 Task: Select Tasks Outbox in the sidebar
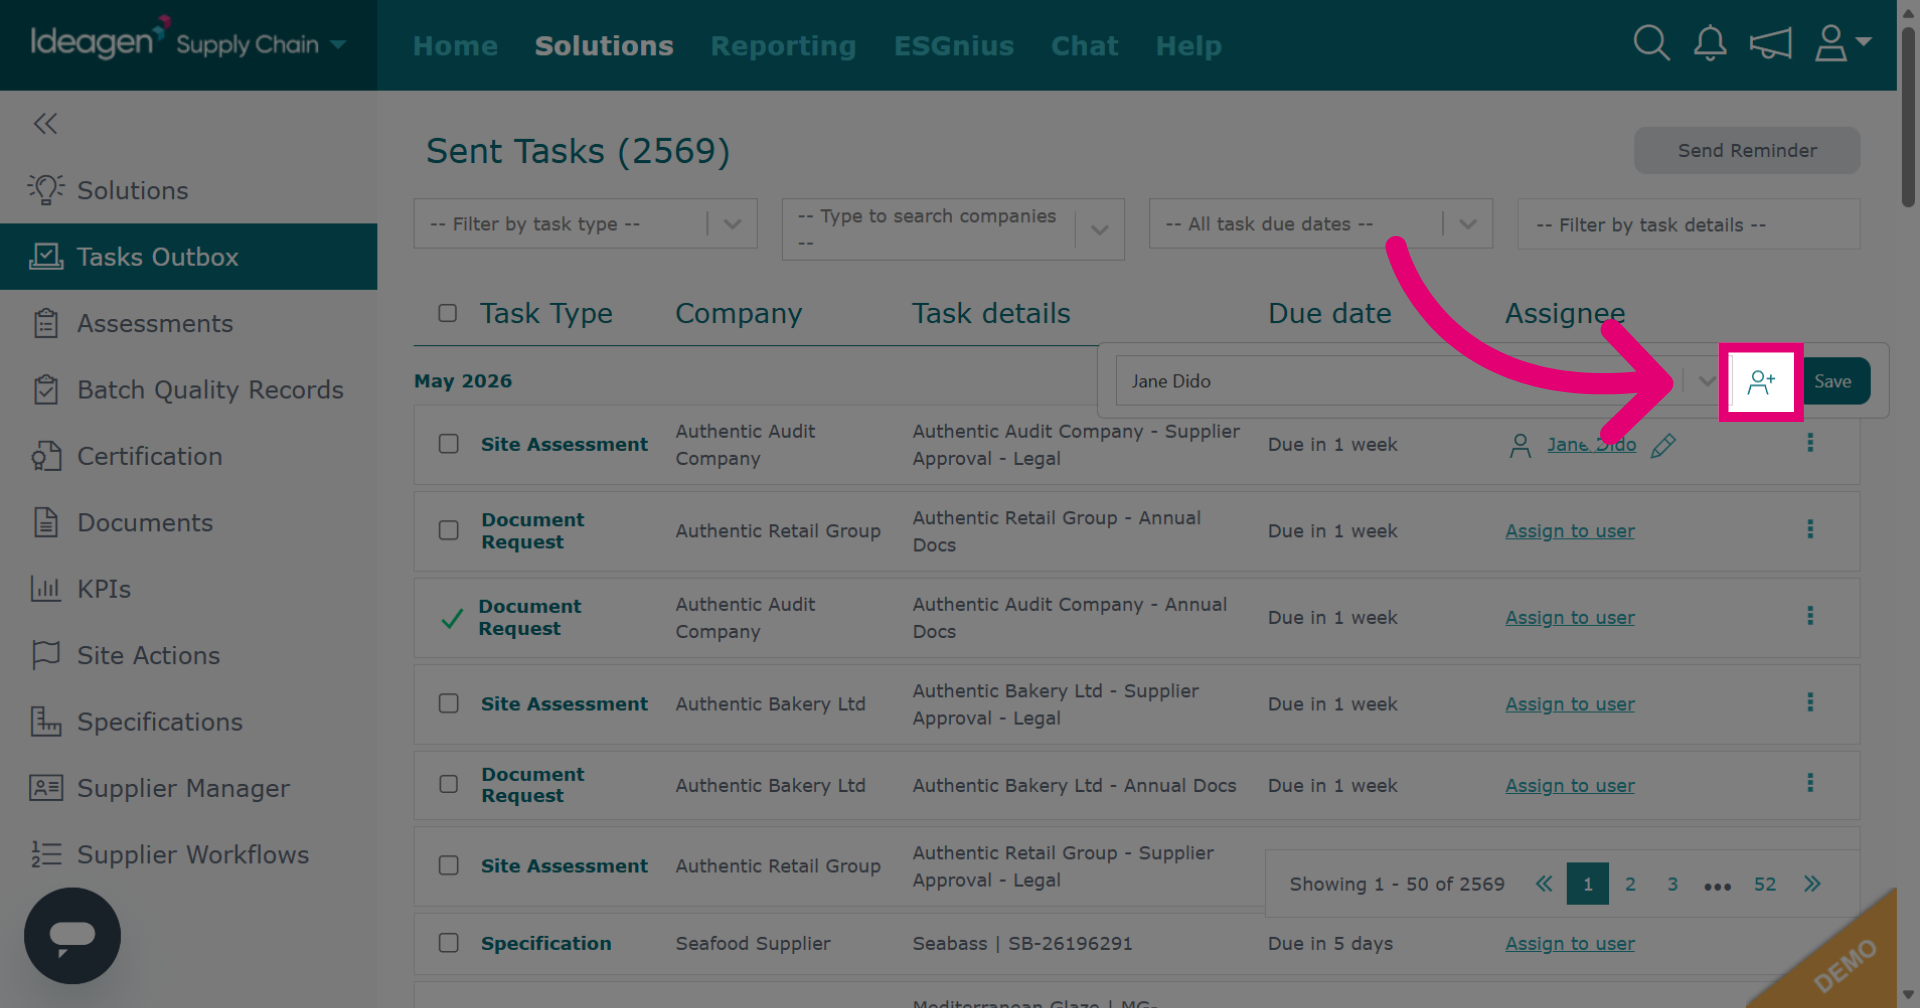point(188,257)
